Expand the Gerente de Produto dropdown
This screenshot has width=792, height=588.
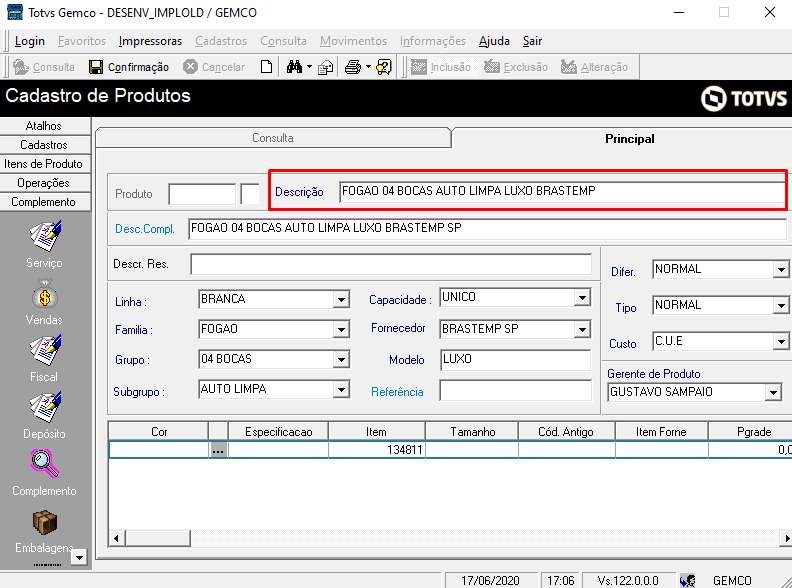[773, 392]
